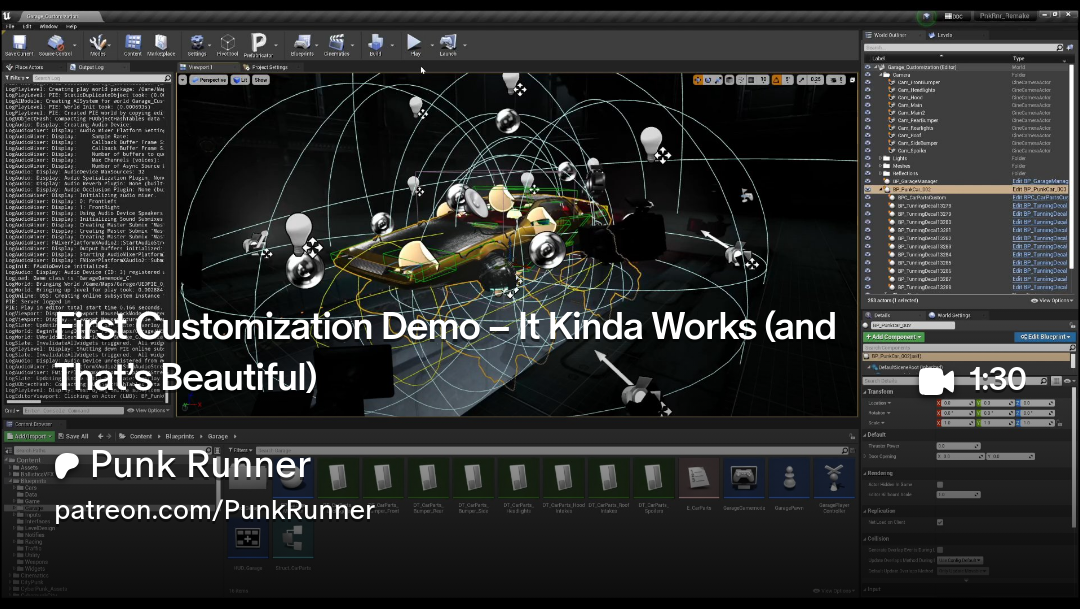
Task: Open the Blueprints toolbar icon
Action: pyautogui.click(x=302, y=43)
